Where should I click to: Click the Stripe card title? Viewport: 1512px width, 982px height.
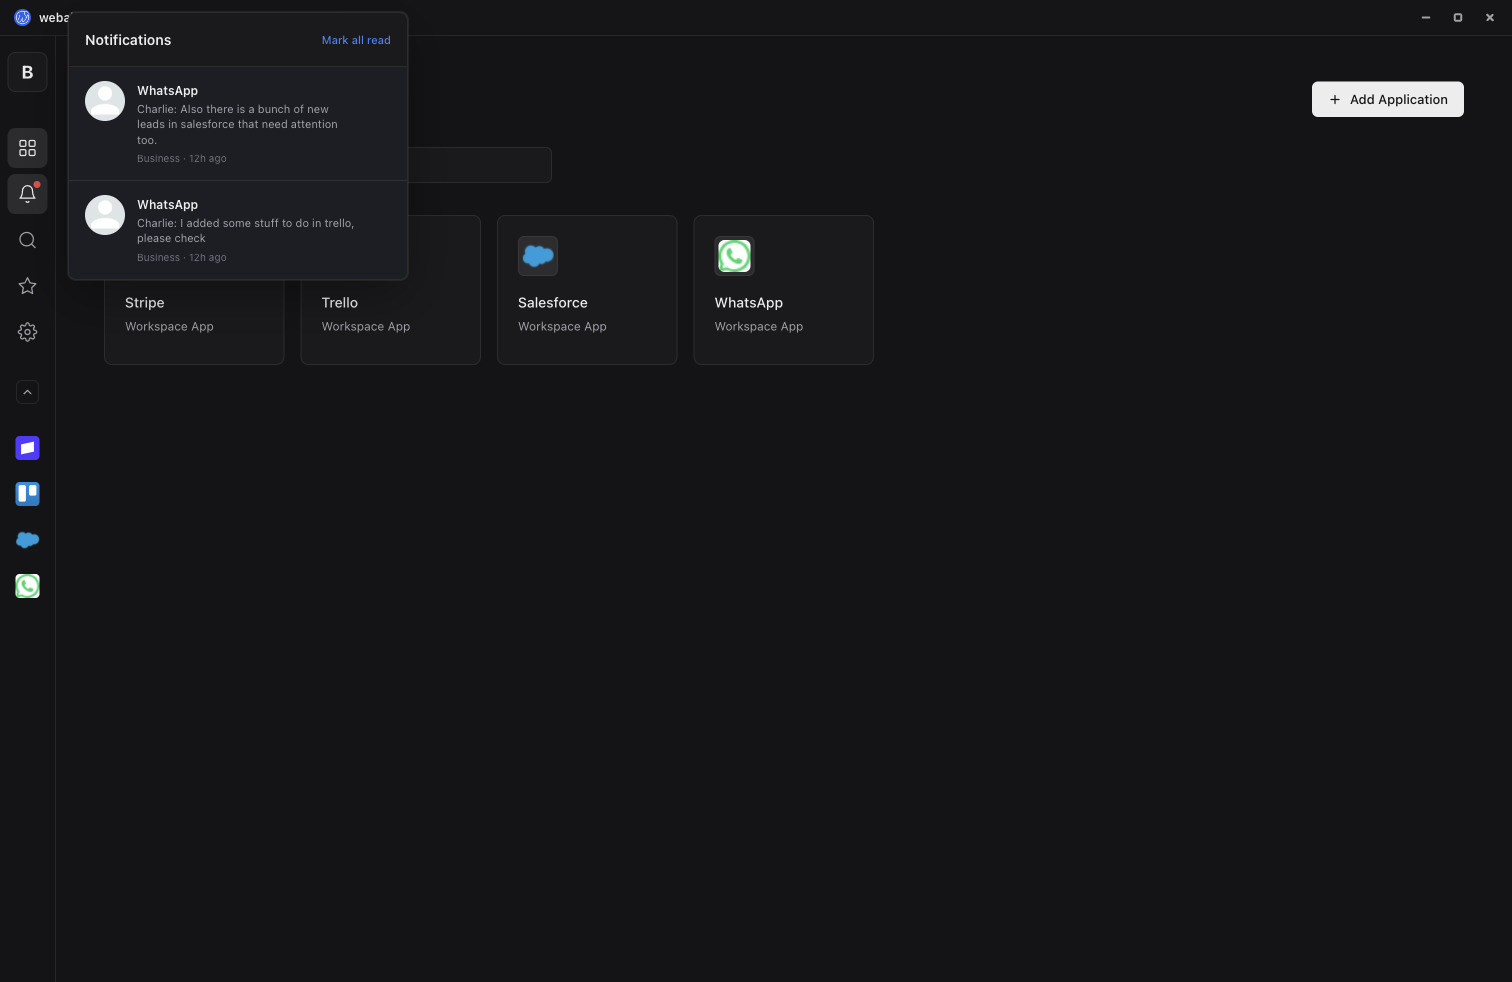tap(145, 303)
